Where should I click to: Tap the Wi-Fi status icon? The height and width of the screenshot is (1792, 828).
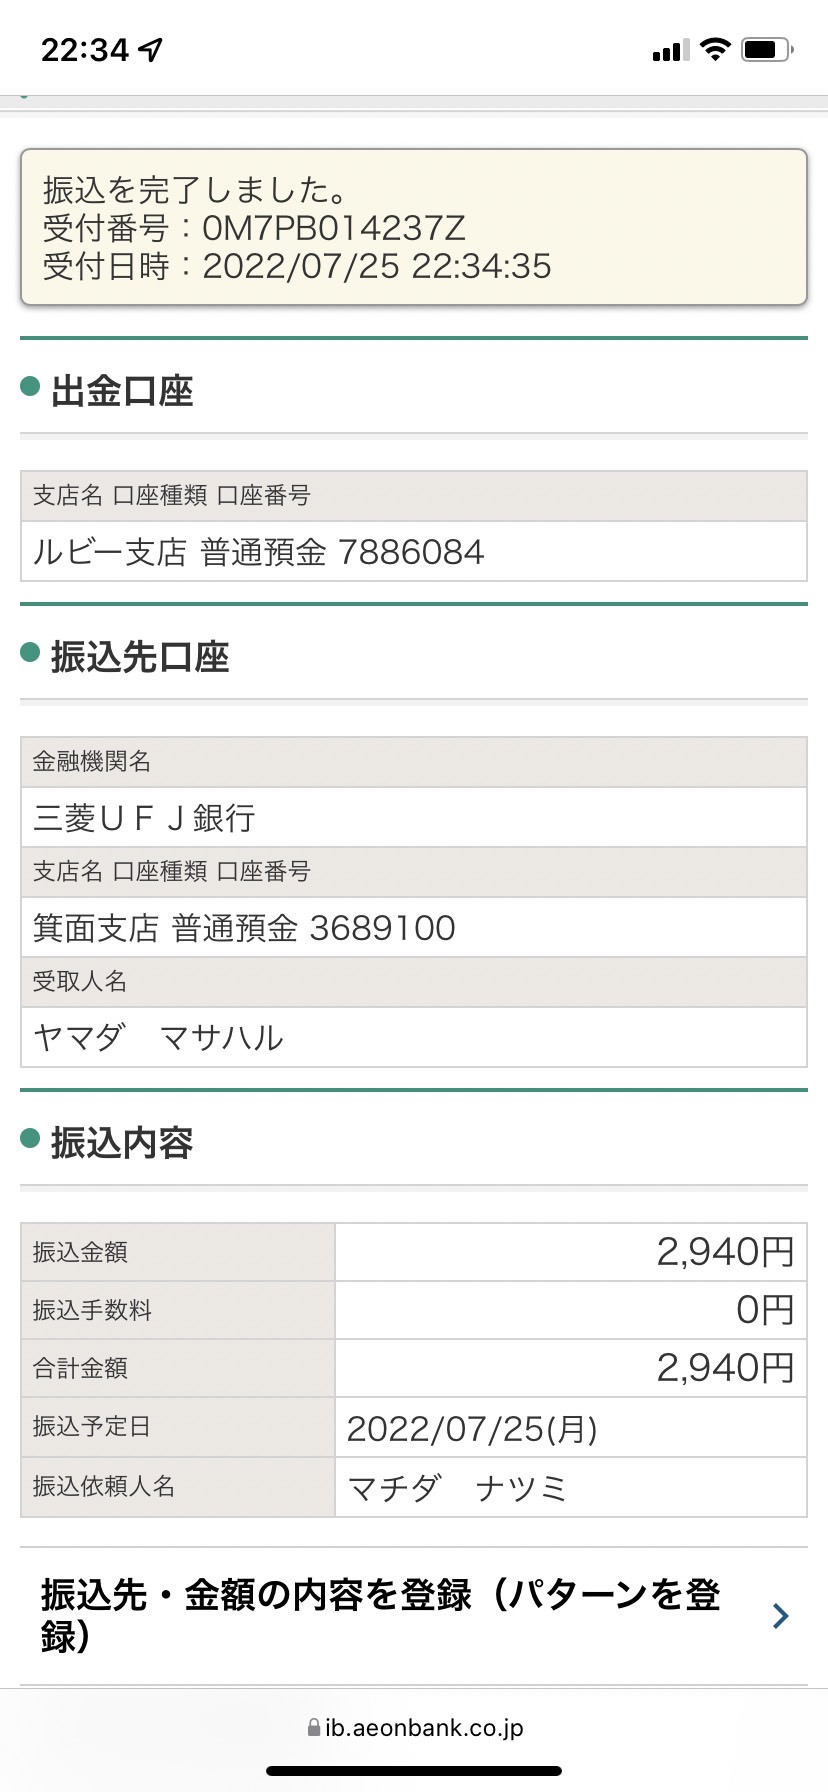point(715,49)
